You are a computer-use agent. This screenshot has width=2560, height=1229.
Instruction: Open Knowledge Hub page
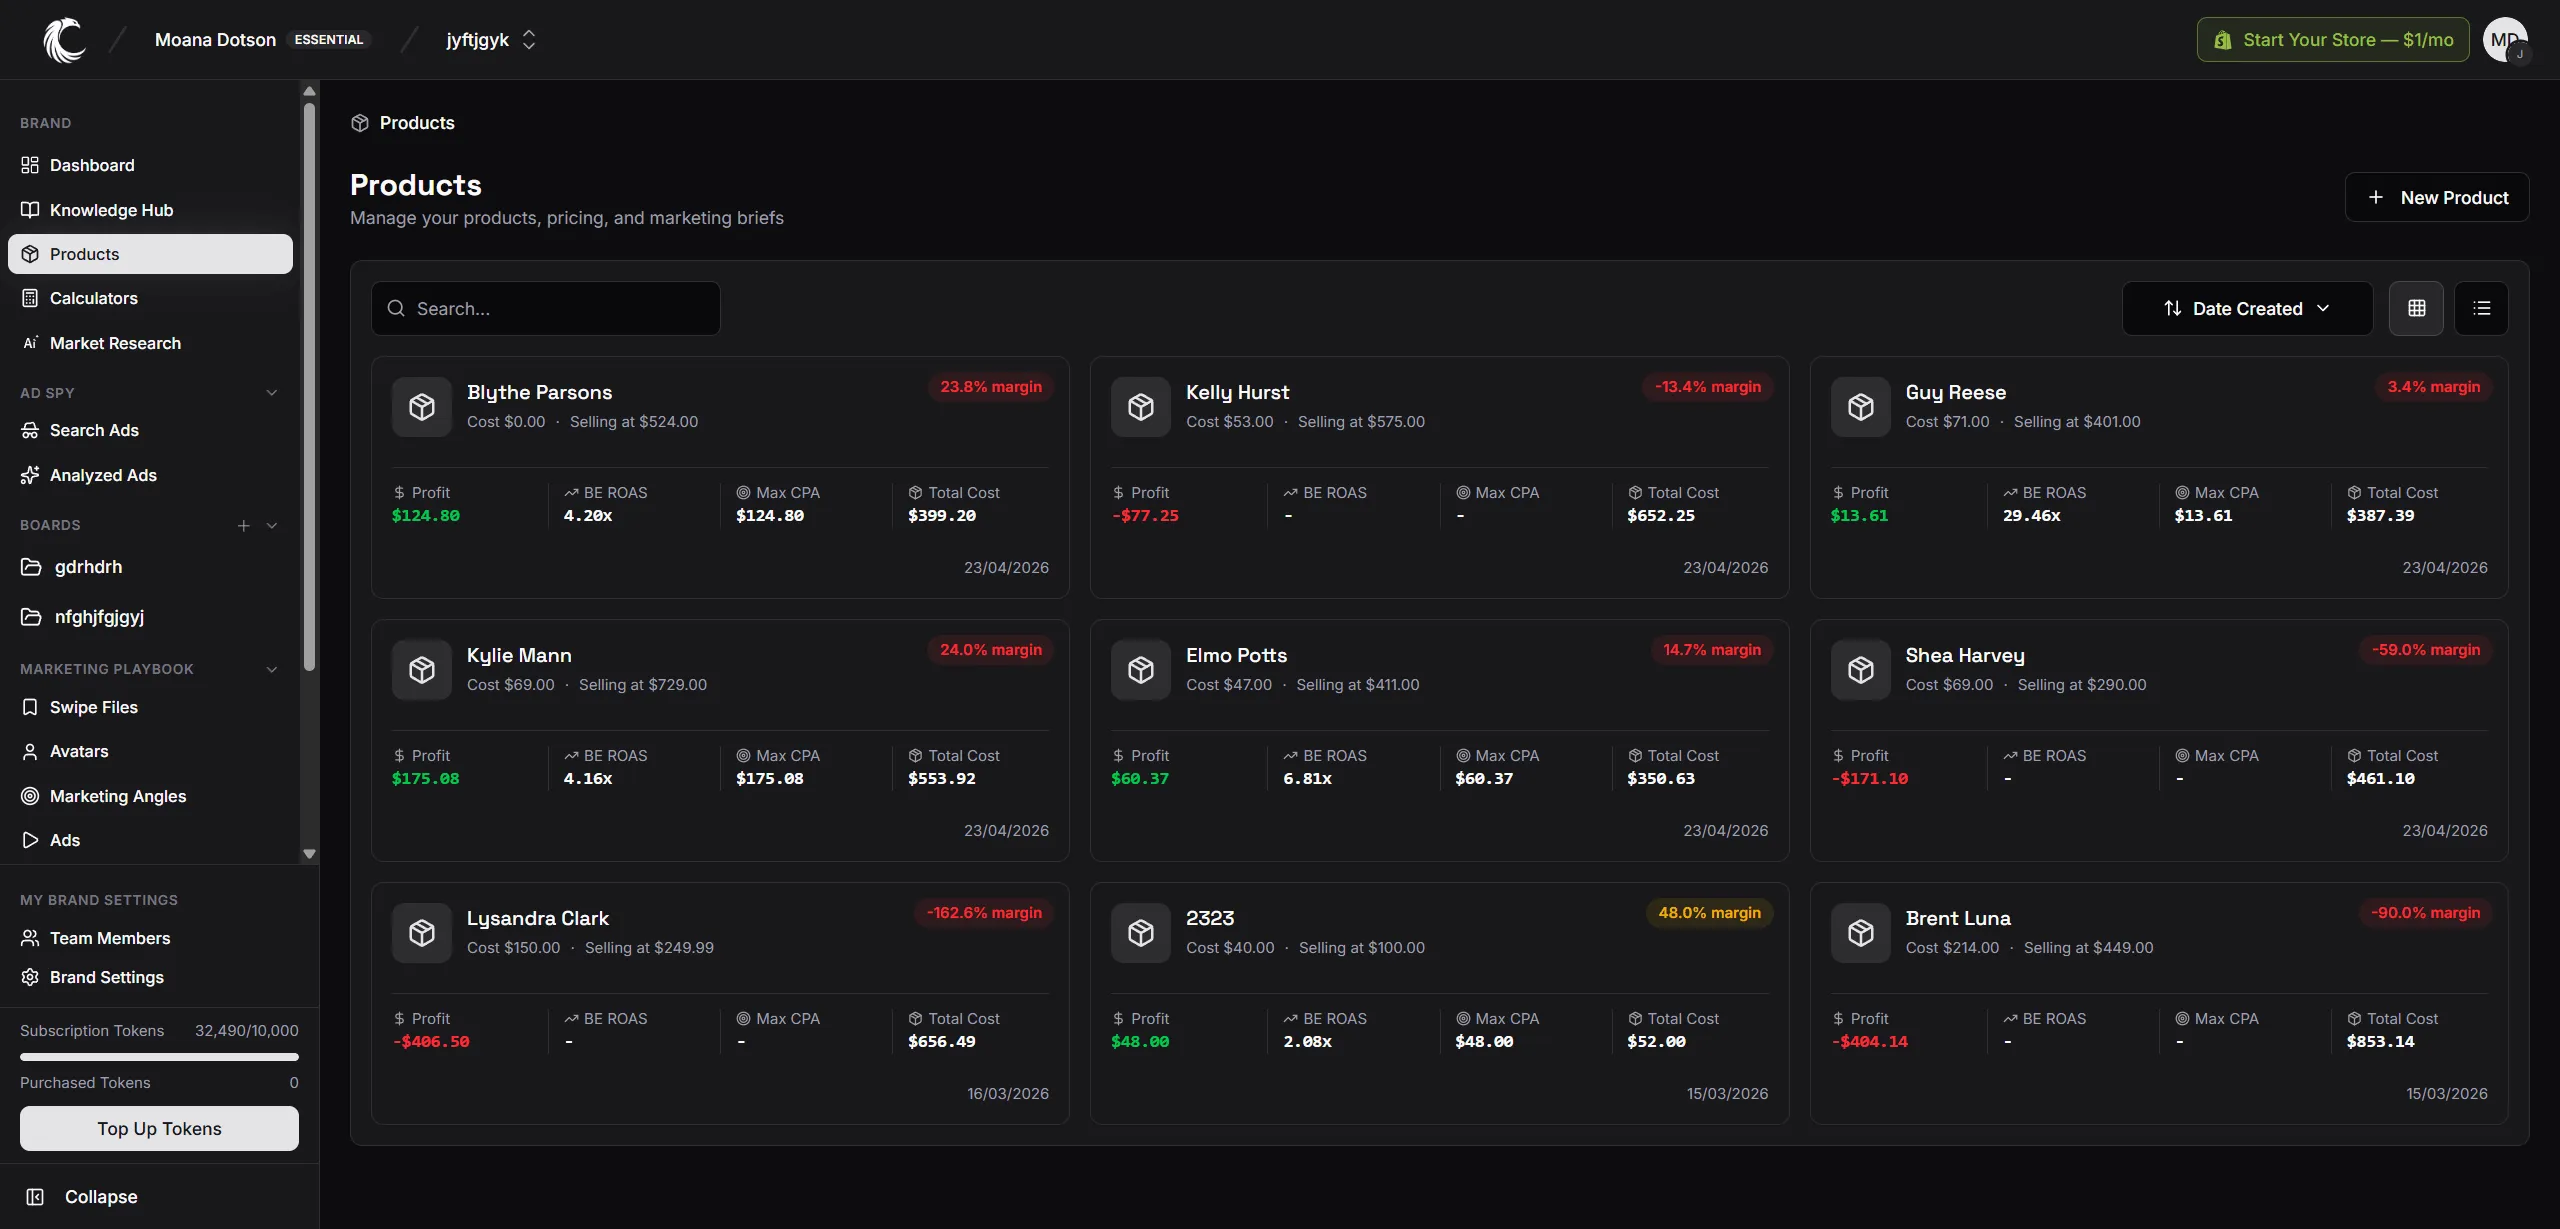click(150, 210)
